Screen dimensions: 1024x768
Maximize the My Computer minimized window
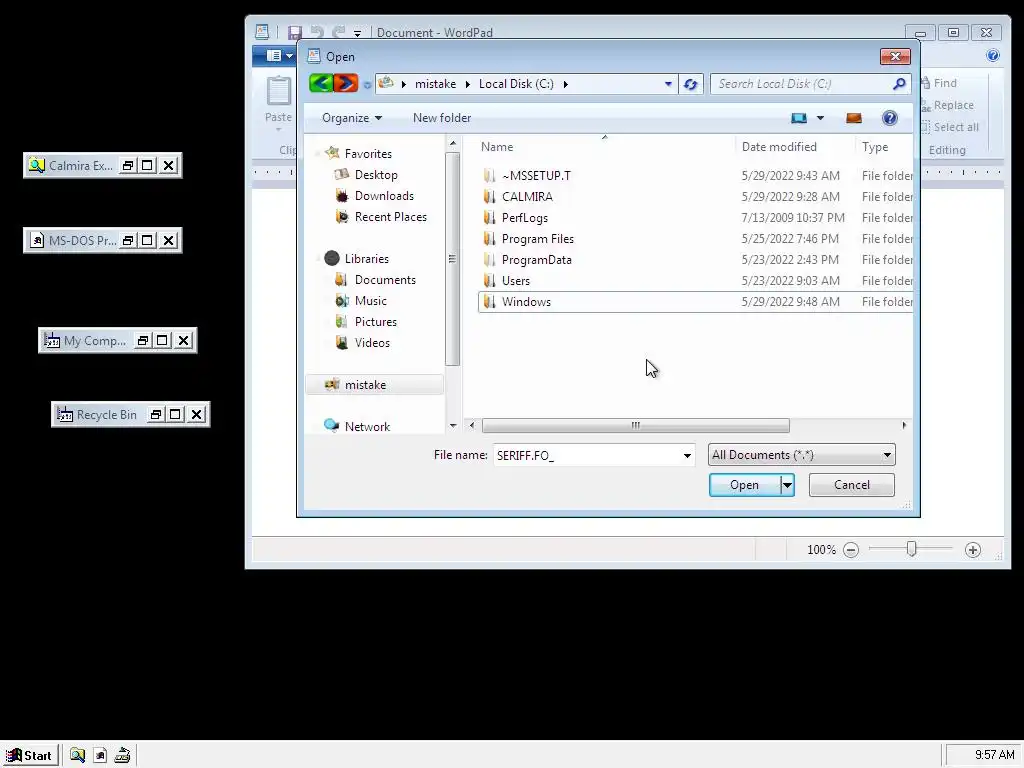(162, 340)
